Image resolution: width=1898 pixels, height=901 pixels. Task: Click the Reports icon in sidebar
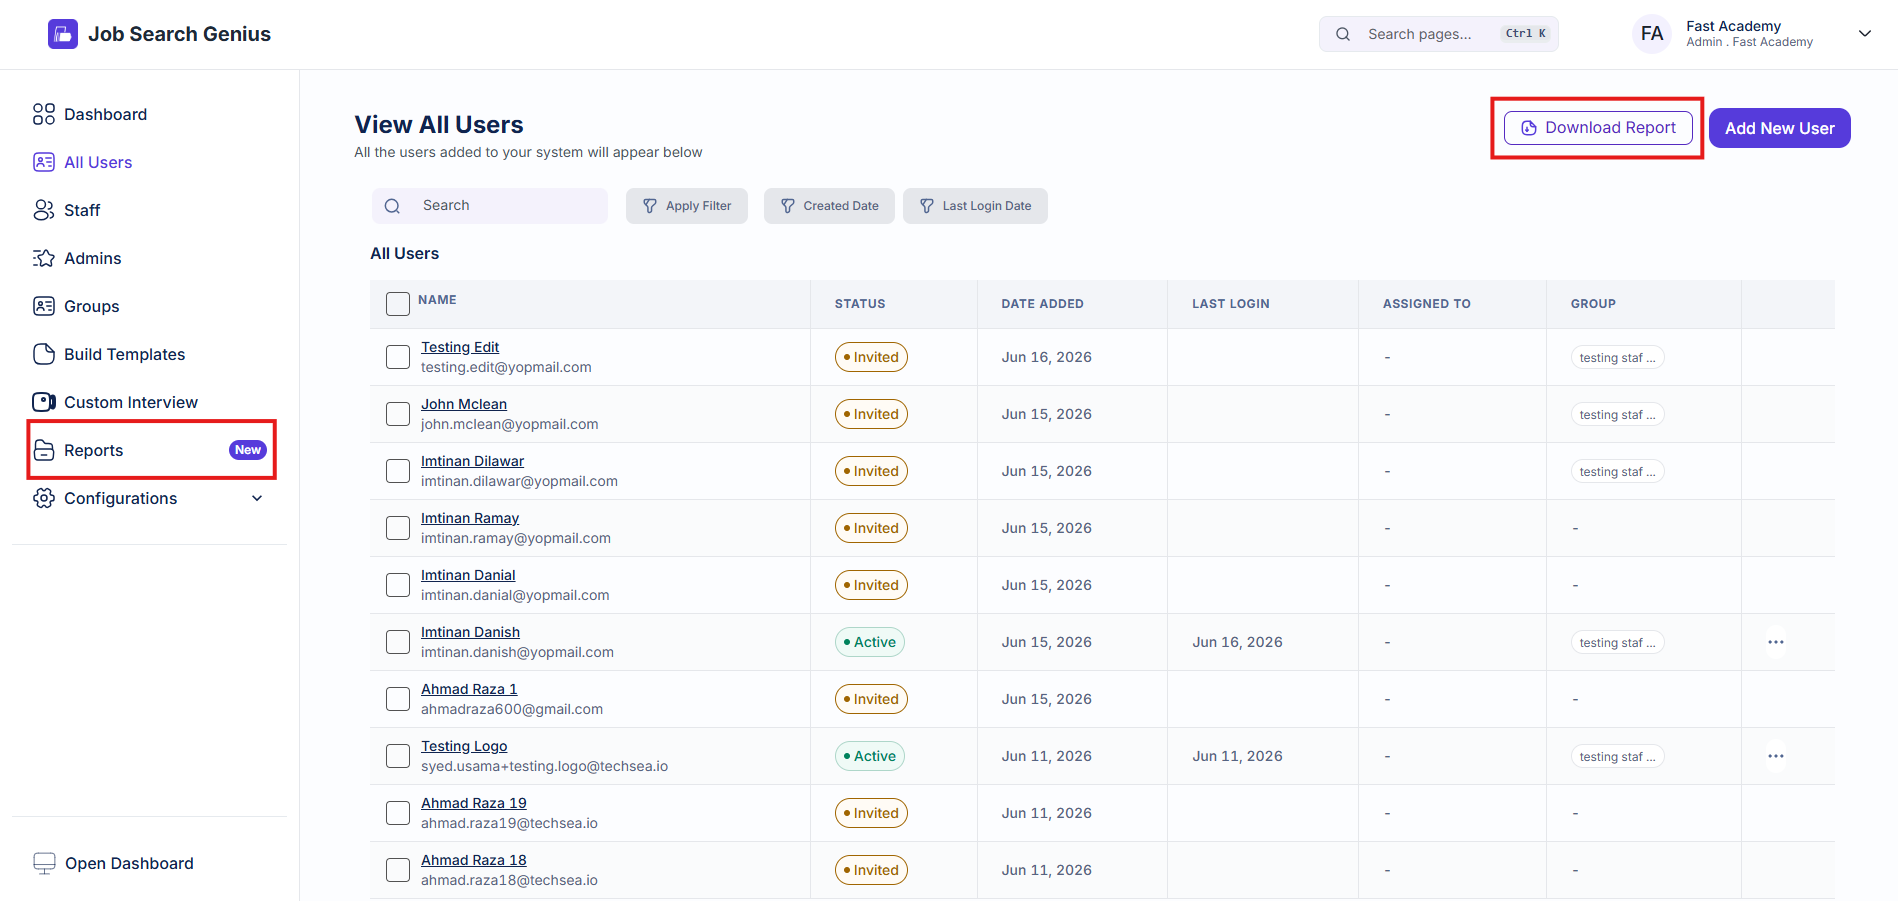coord(44,450)
